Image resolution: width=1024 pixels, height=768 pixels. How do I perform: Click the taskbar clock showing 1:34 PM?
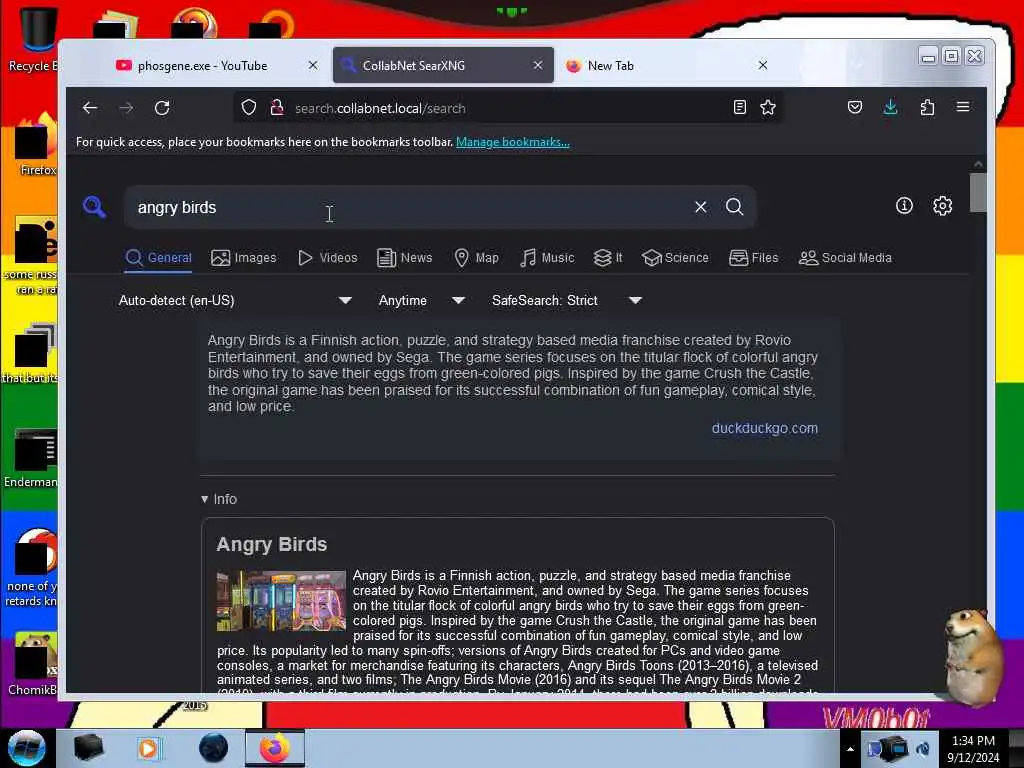click(x=973, y=749)
